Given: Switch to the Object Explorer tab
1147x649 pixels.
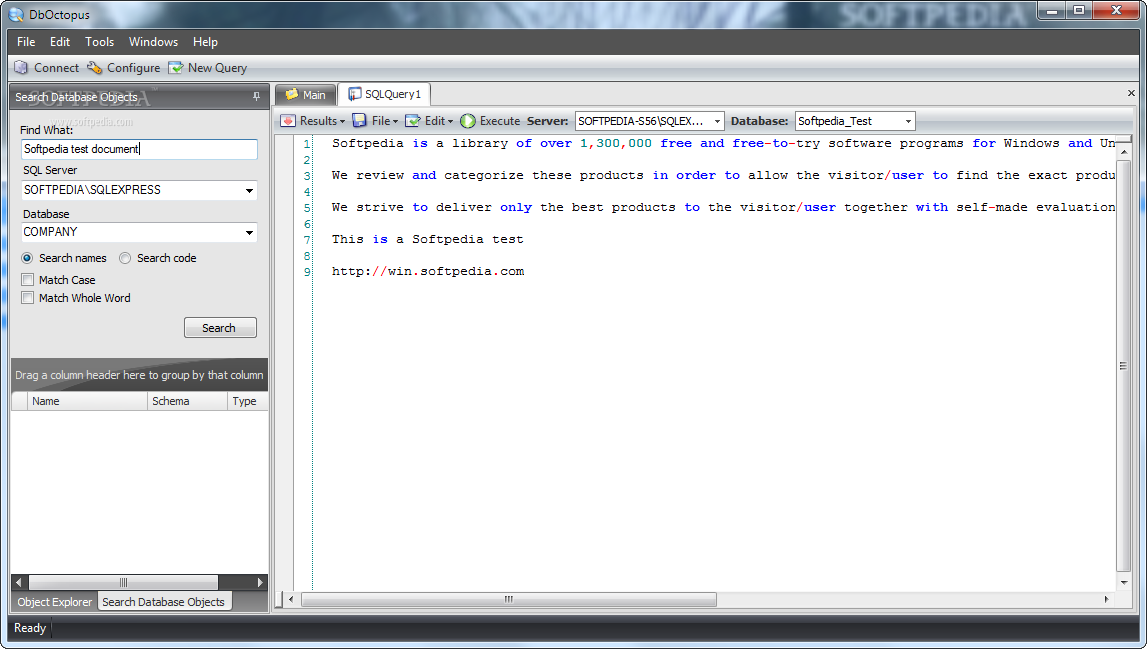Looking at the screenshot, I should point(55,601).
